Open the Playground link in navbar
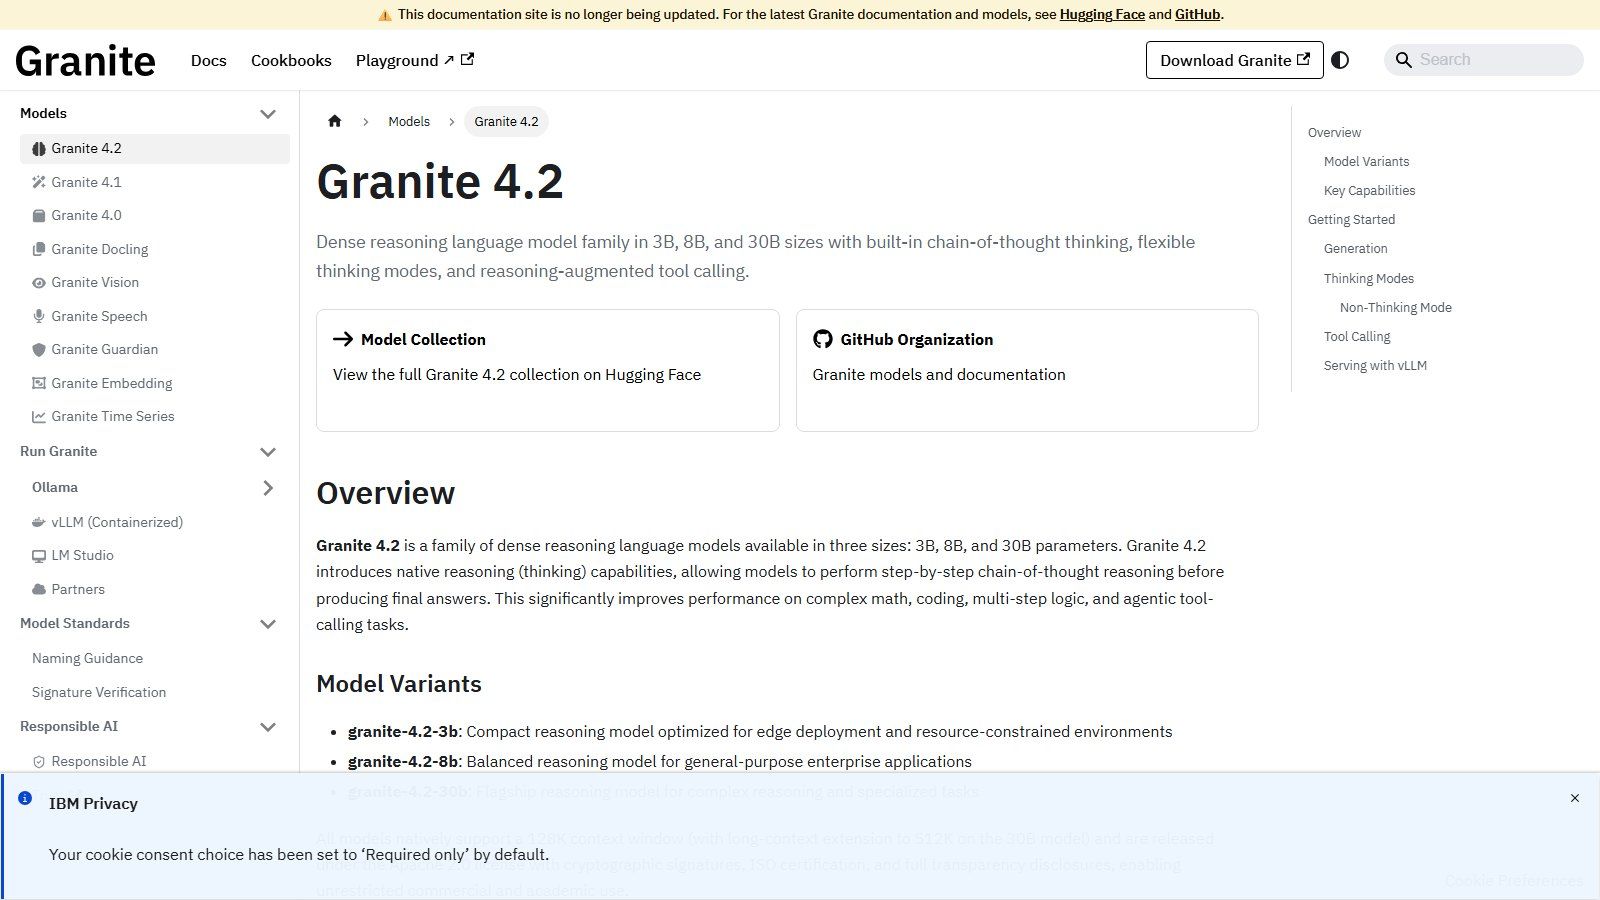1600x900 pixels. 415,60
